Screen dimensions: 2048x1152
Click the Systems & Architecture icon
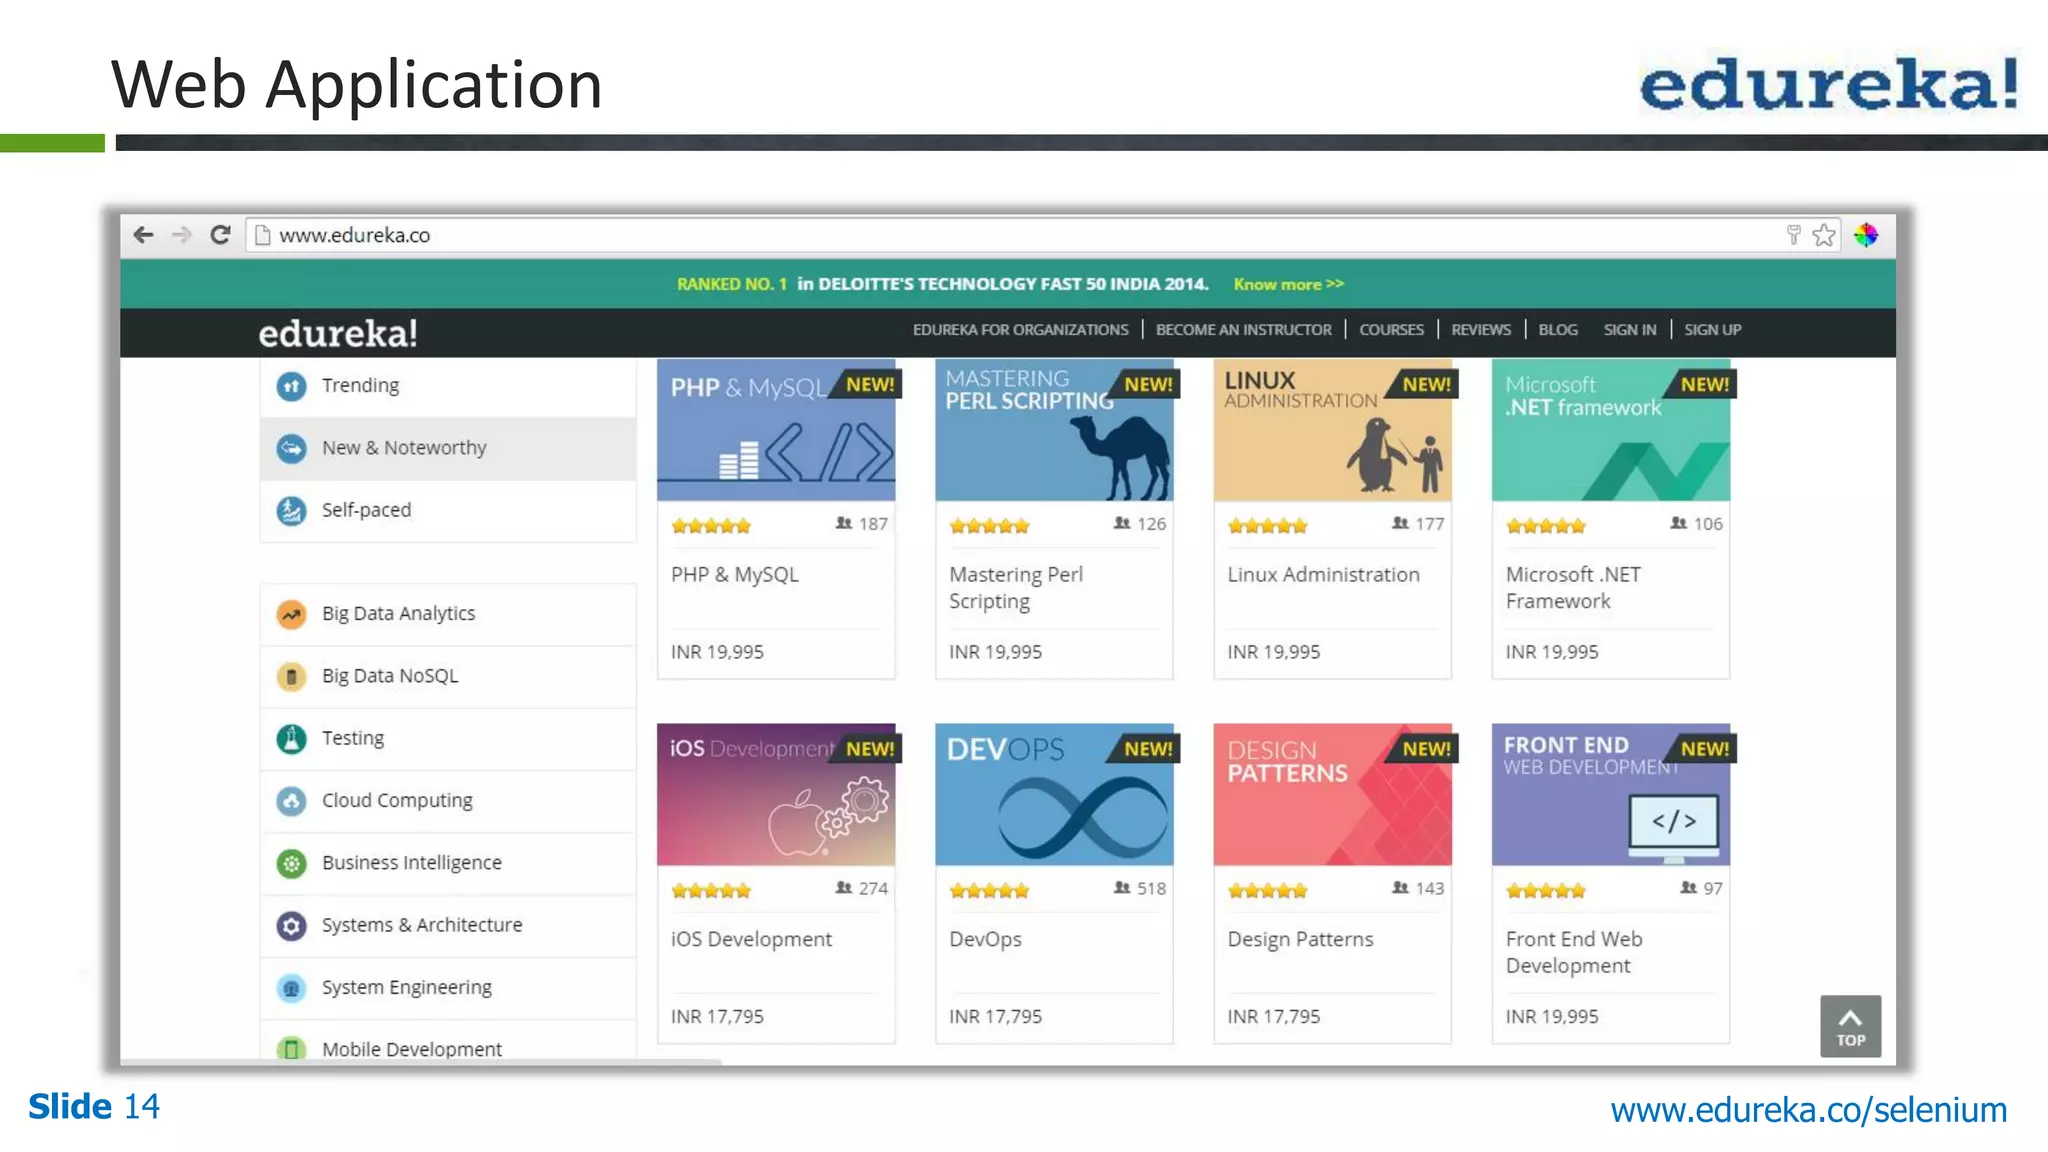click(x=291, y=926)
